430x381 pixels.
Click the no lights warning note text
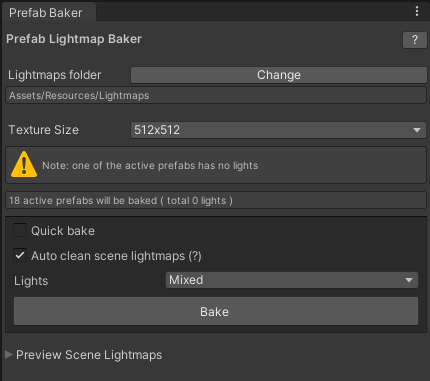[x=150, y=166]
